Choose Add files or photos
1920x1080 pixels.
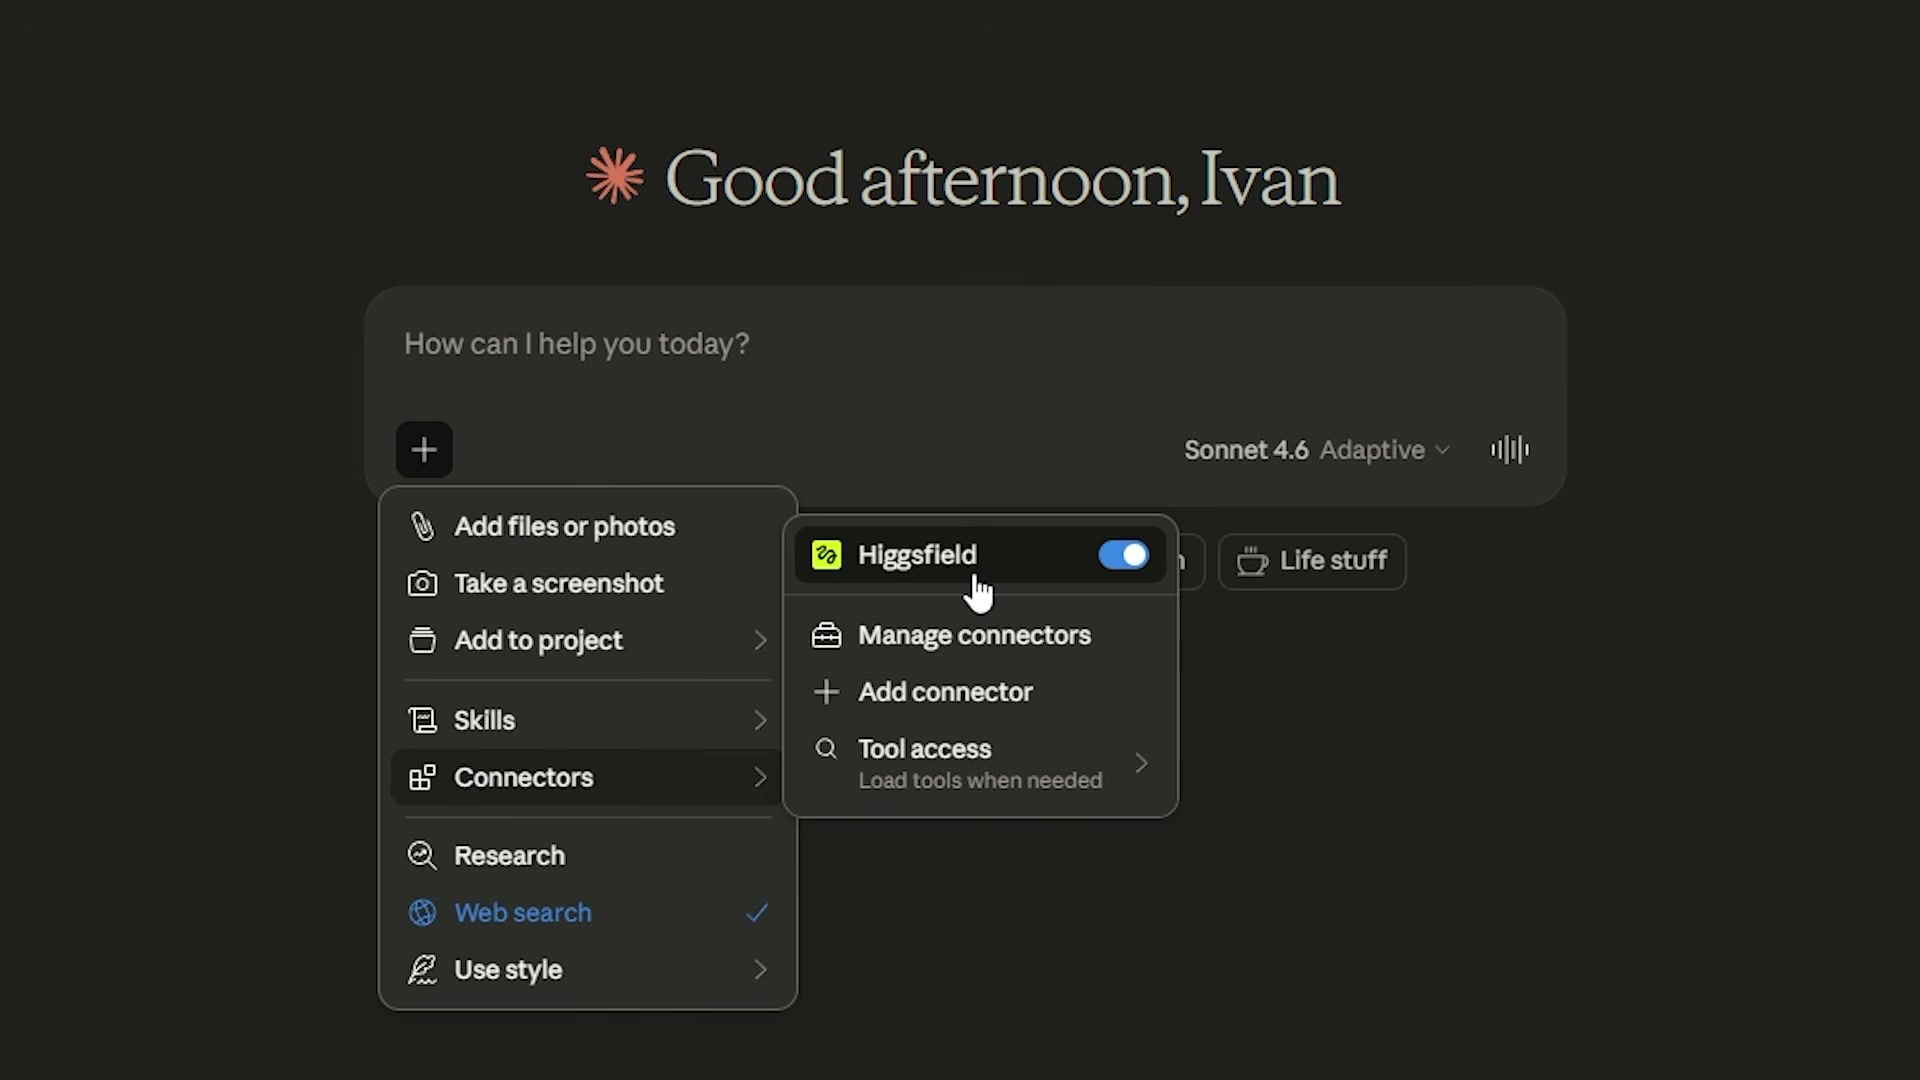point(587,527)
